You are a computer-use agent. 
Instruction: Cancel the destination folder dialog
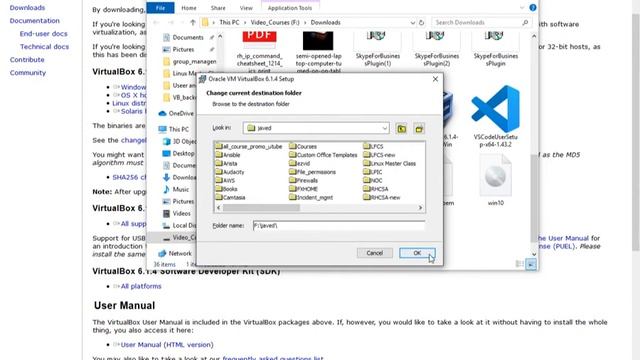tap(374, 253)
